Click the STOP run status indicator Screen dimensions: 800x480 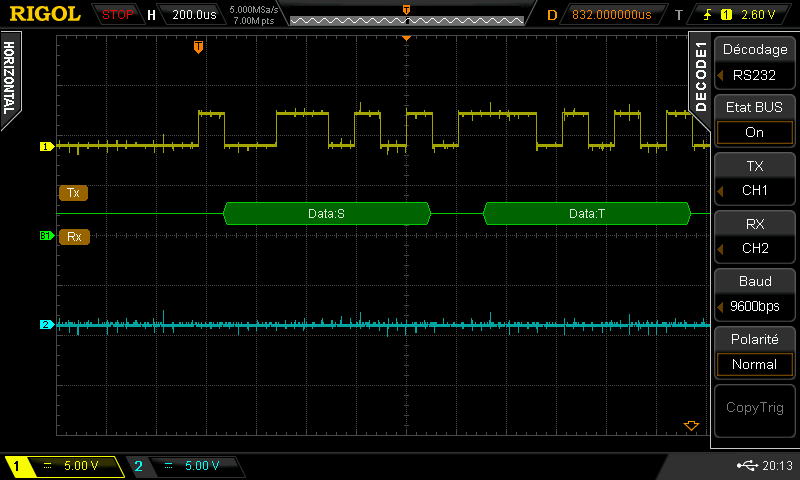[117, 15]
